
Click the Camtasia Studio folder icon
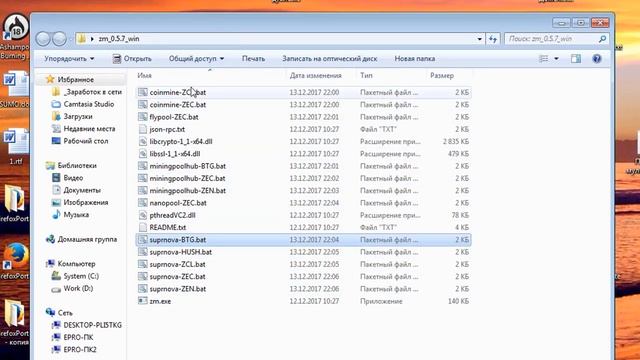pyautogui.click(x=56, y=104)
